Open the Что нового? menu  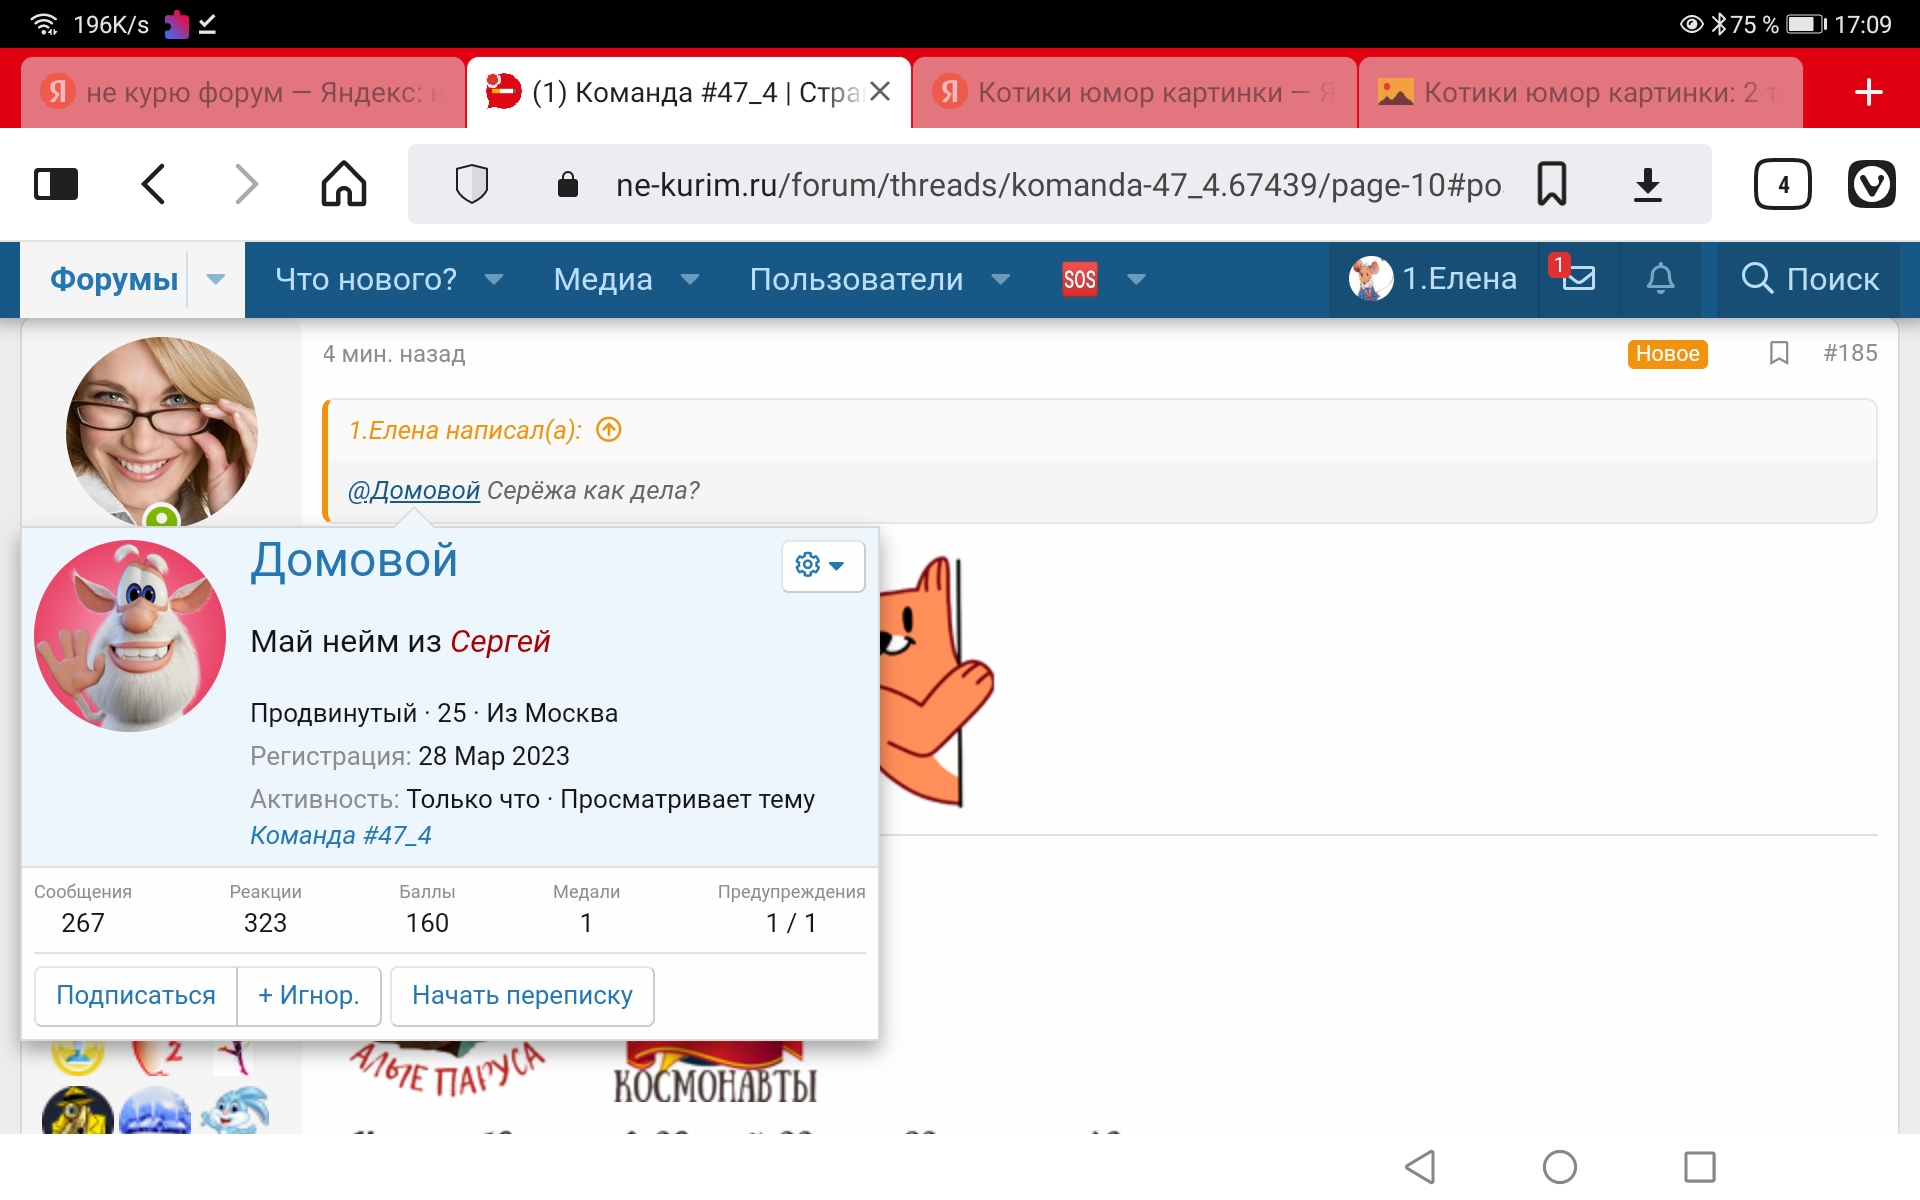point(366,279)
